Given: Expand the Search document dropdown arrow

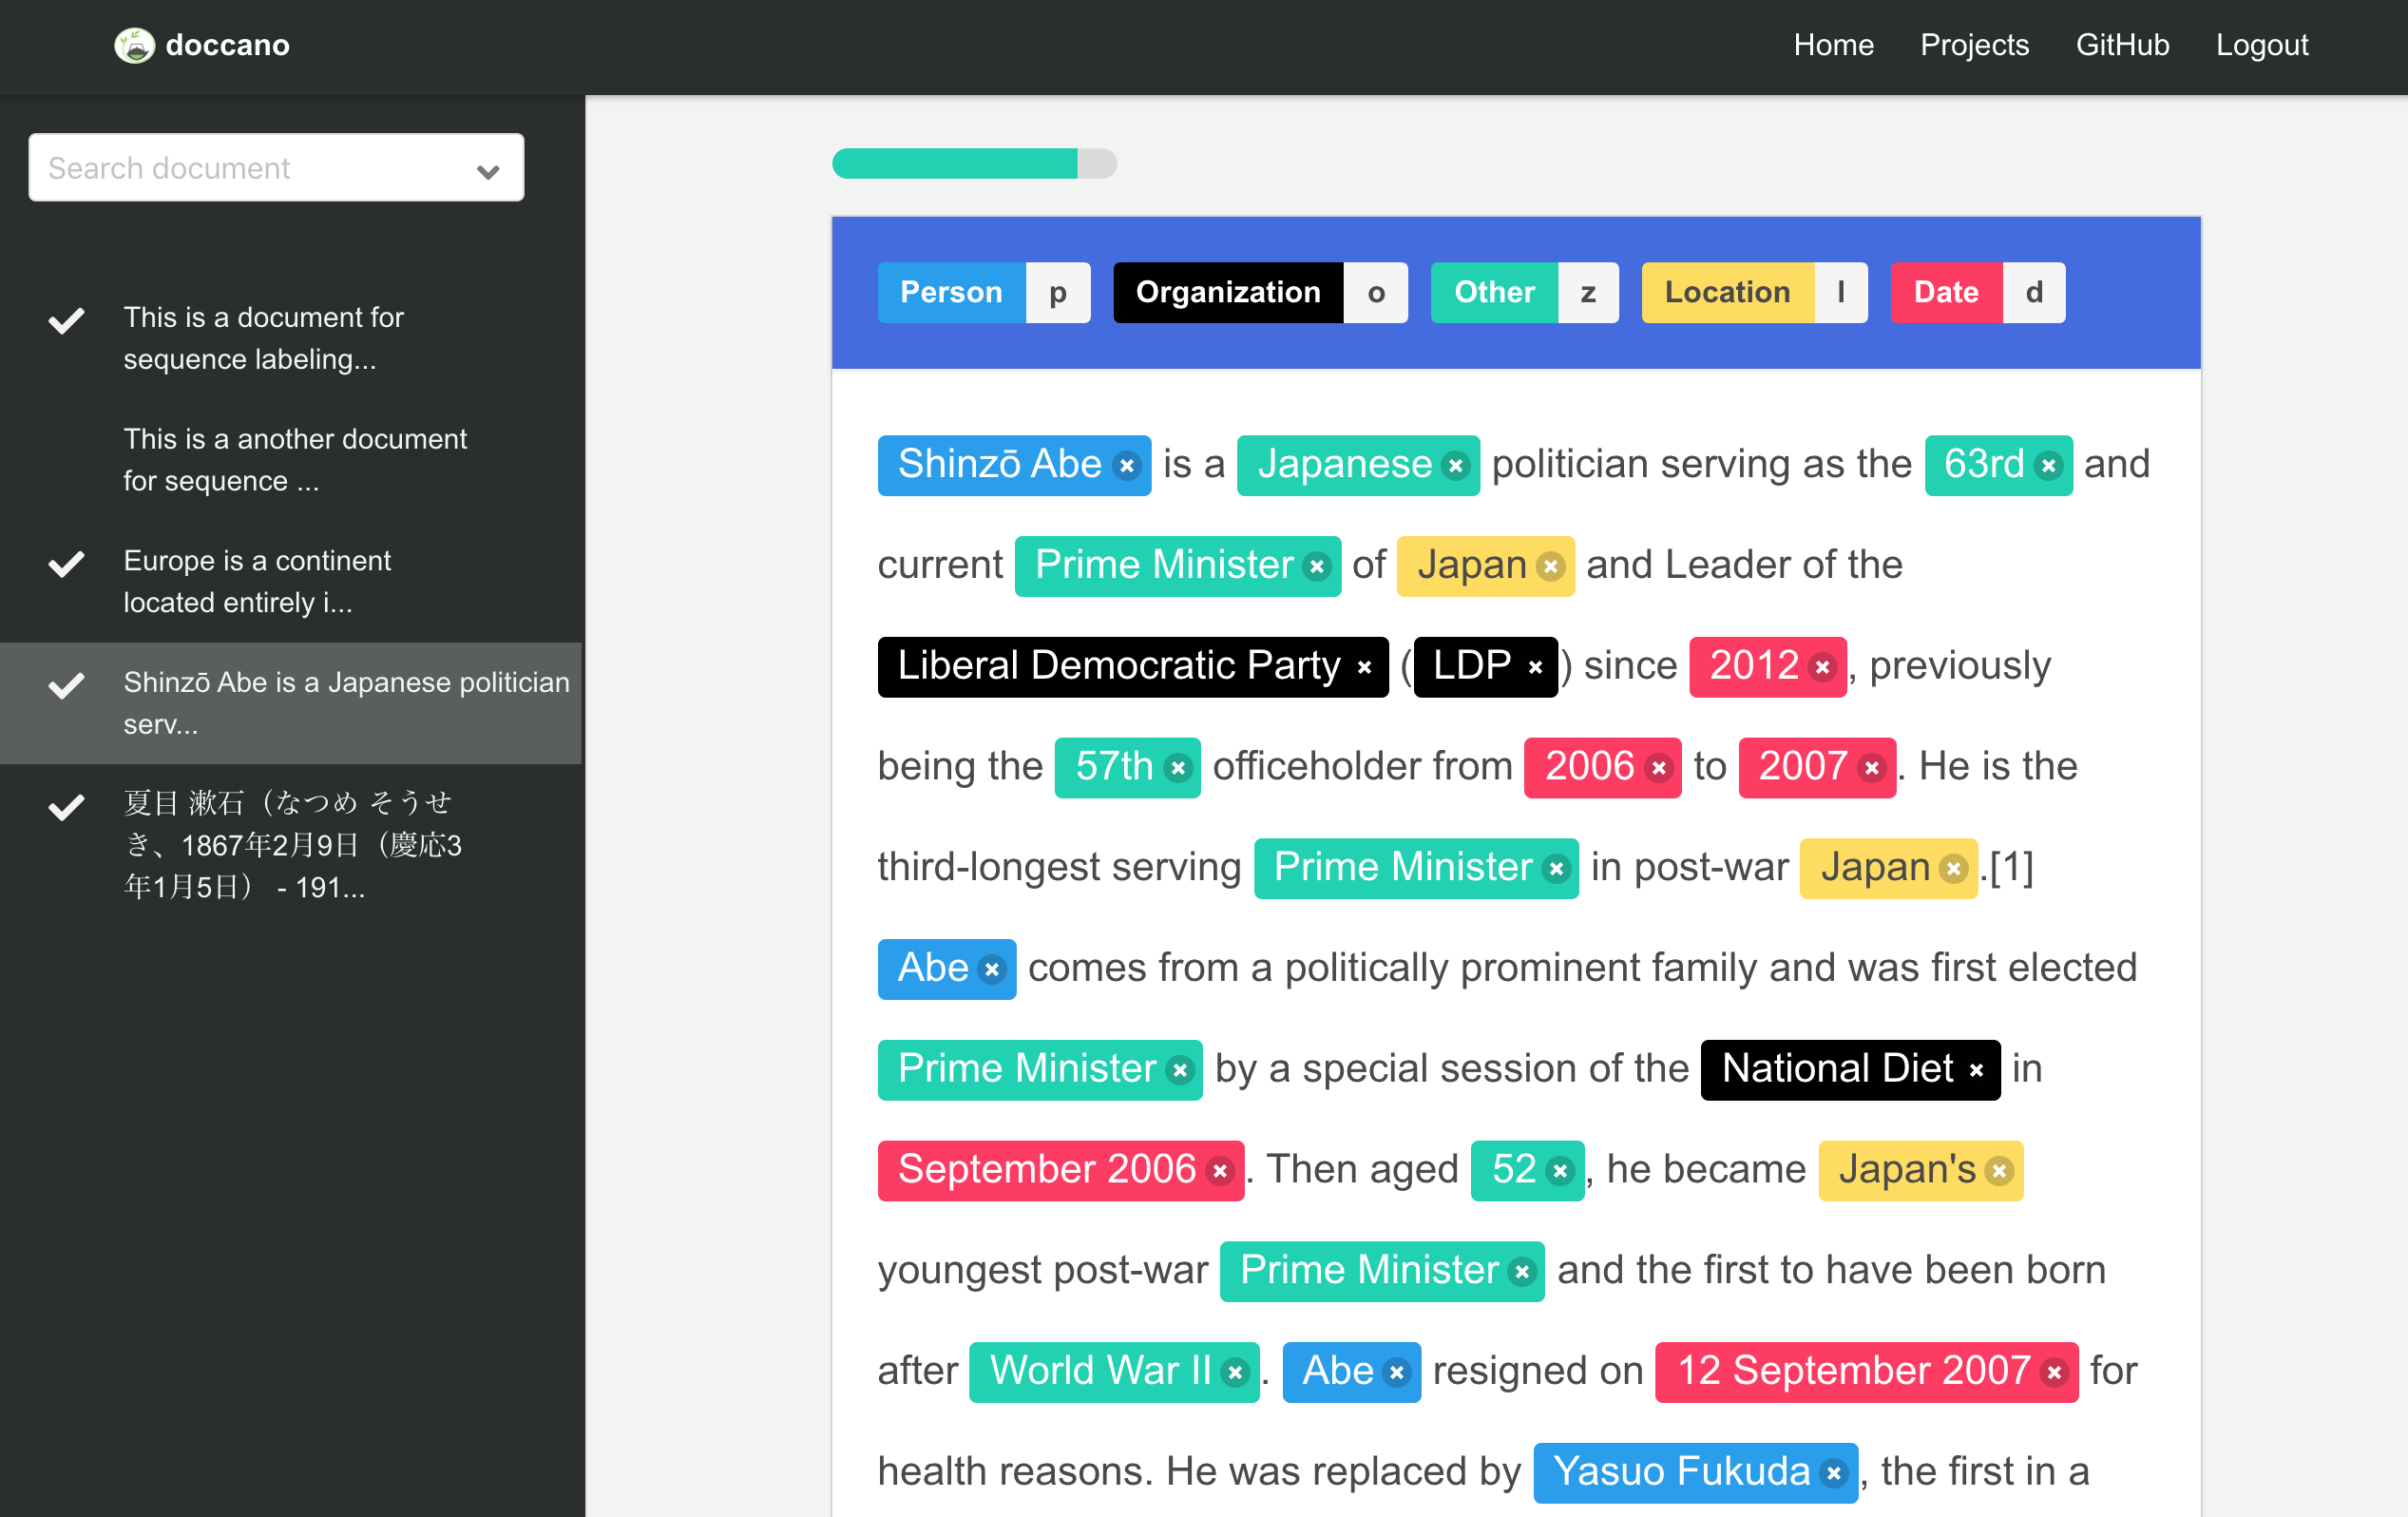Looking at the screenshot, I should (488, 171).
